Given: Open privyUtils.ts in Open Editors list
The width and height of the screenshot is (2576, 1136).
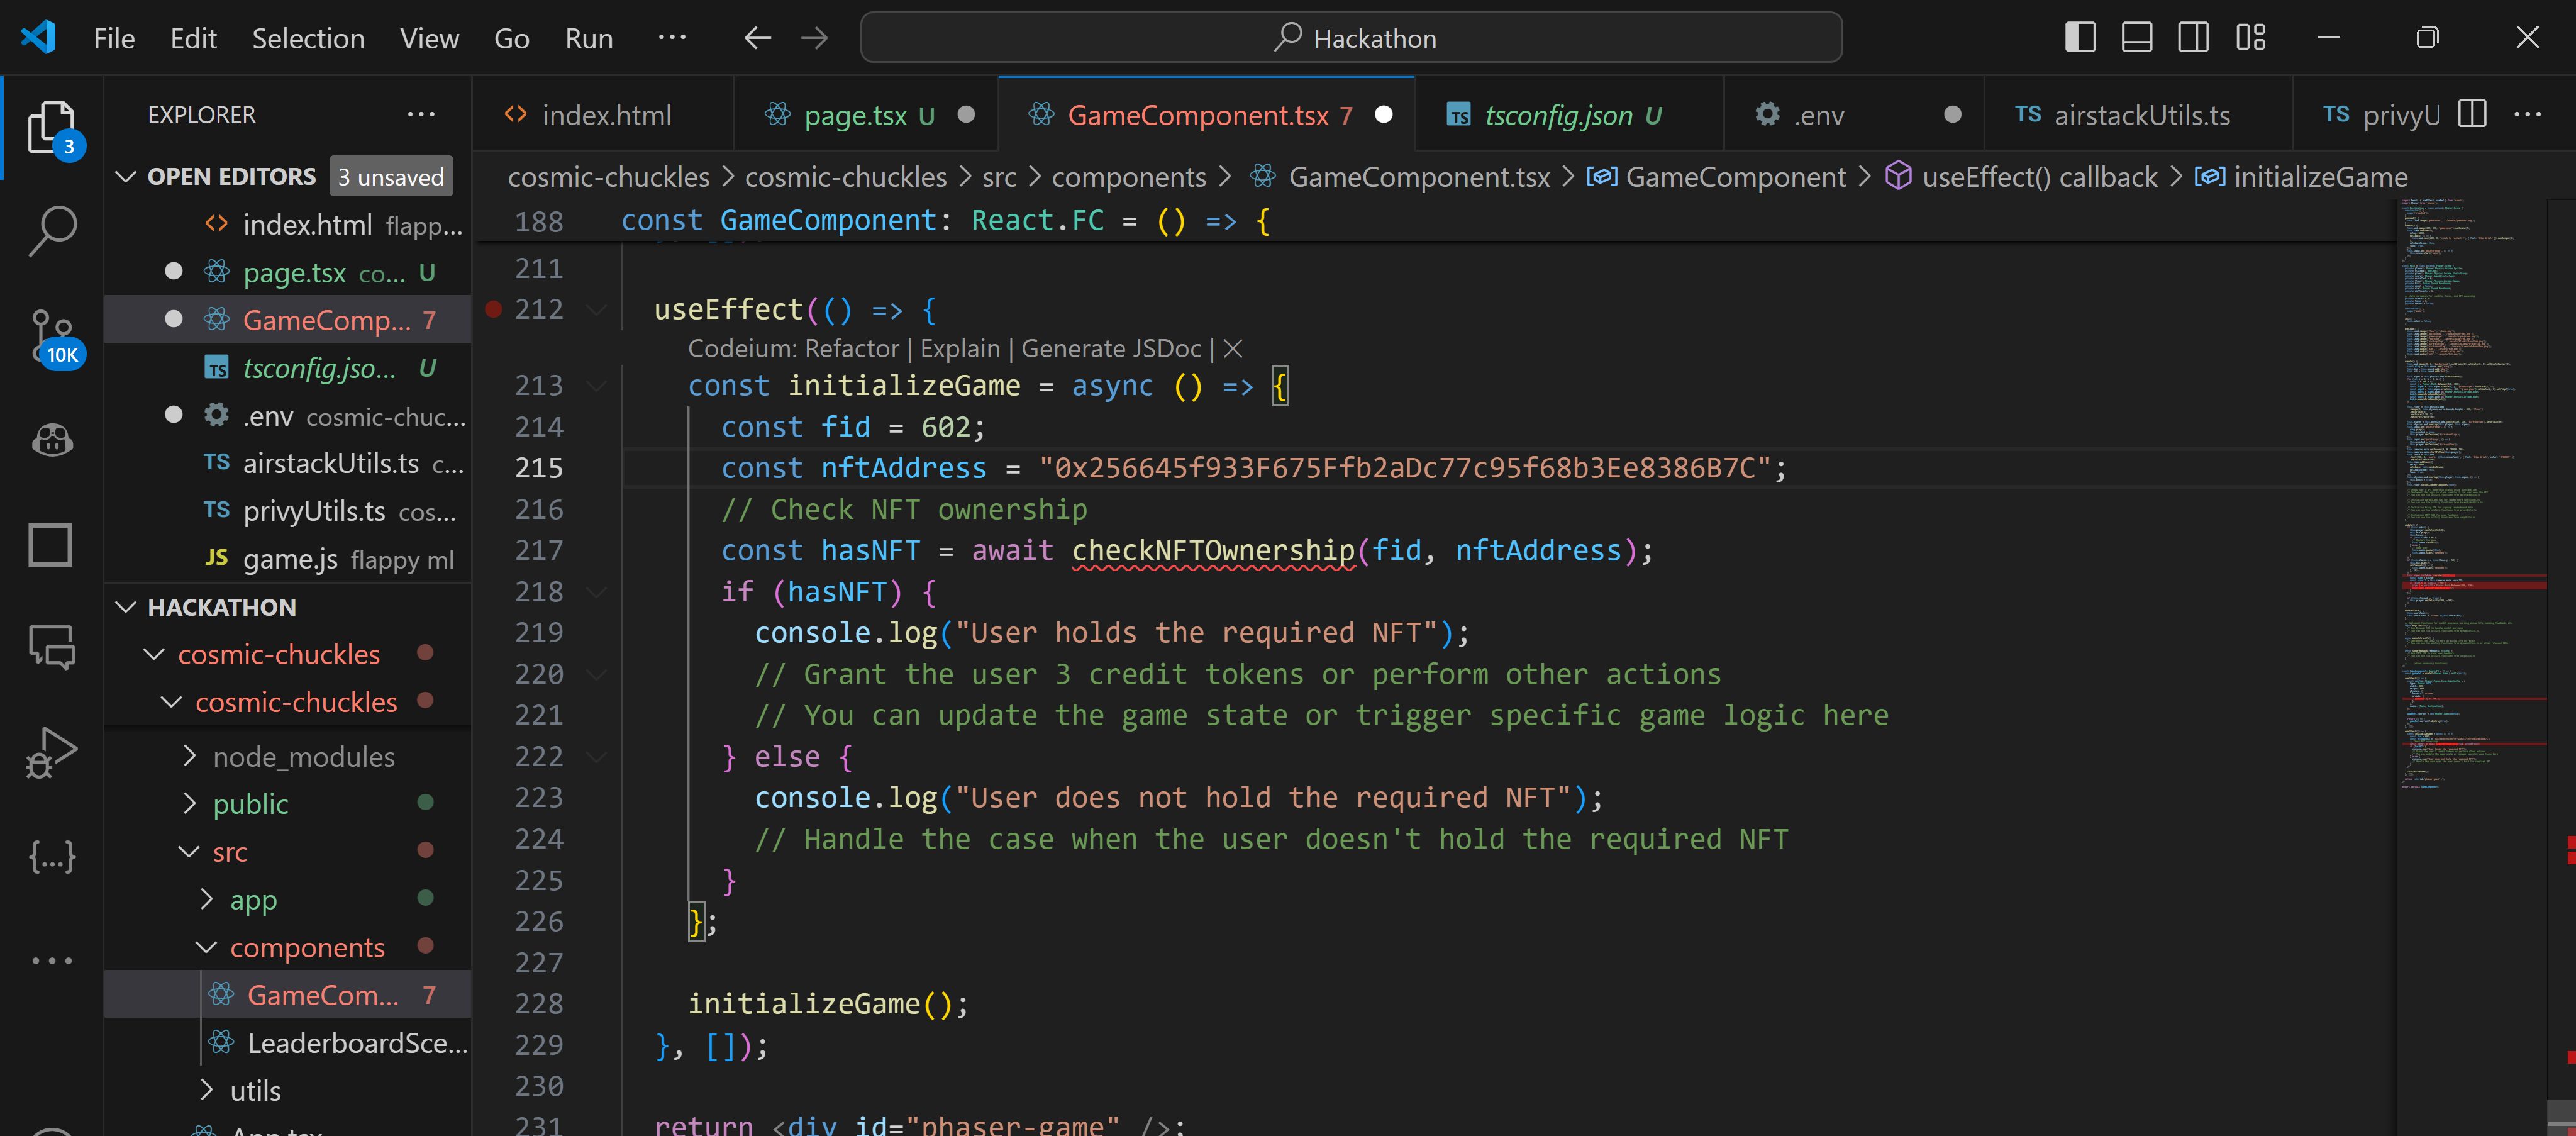Looking at the screenshot, I should coord(288,511).
